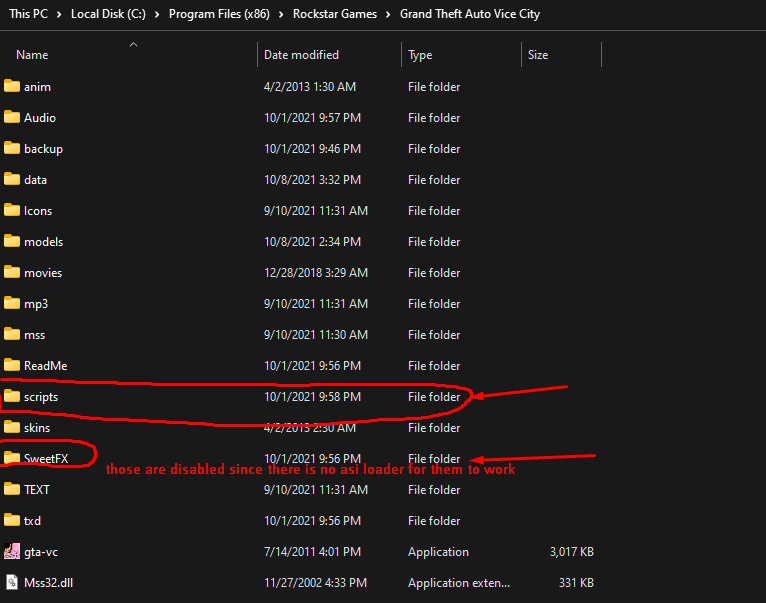This screenshot has width=766, height=603.
Task: Click 'Application exten...' type cell
Action: pyautogui.click(x=459, y=582)
